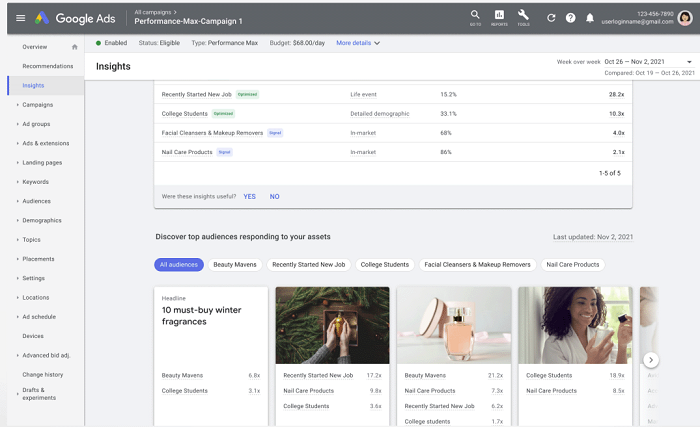Open the help question mark icon
The height and width of the screenshot is (427, 700).
pyautogui.click(x=571, y=18)
